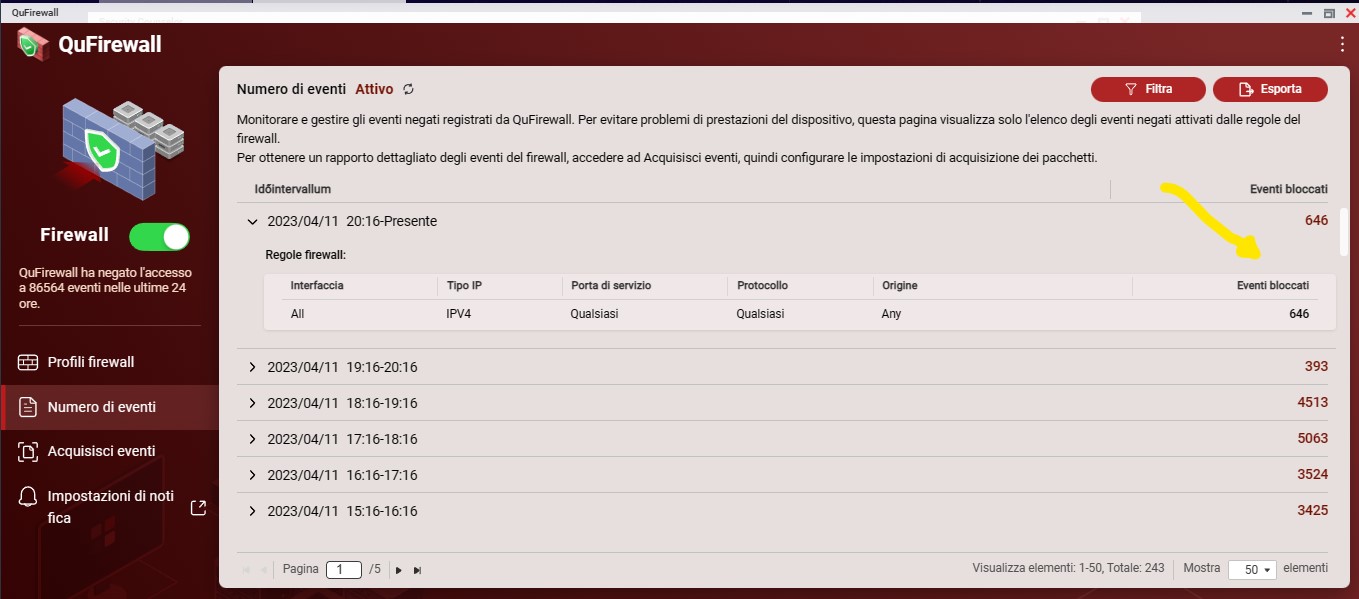Click the vertical scrollbar of events list

pos(1344,232)
